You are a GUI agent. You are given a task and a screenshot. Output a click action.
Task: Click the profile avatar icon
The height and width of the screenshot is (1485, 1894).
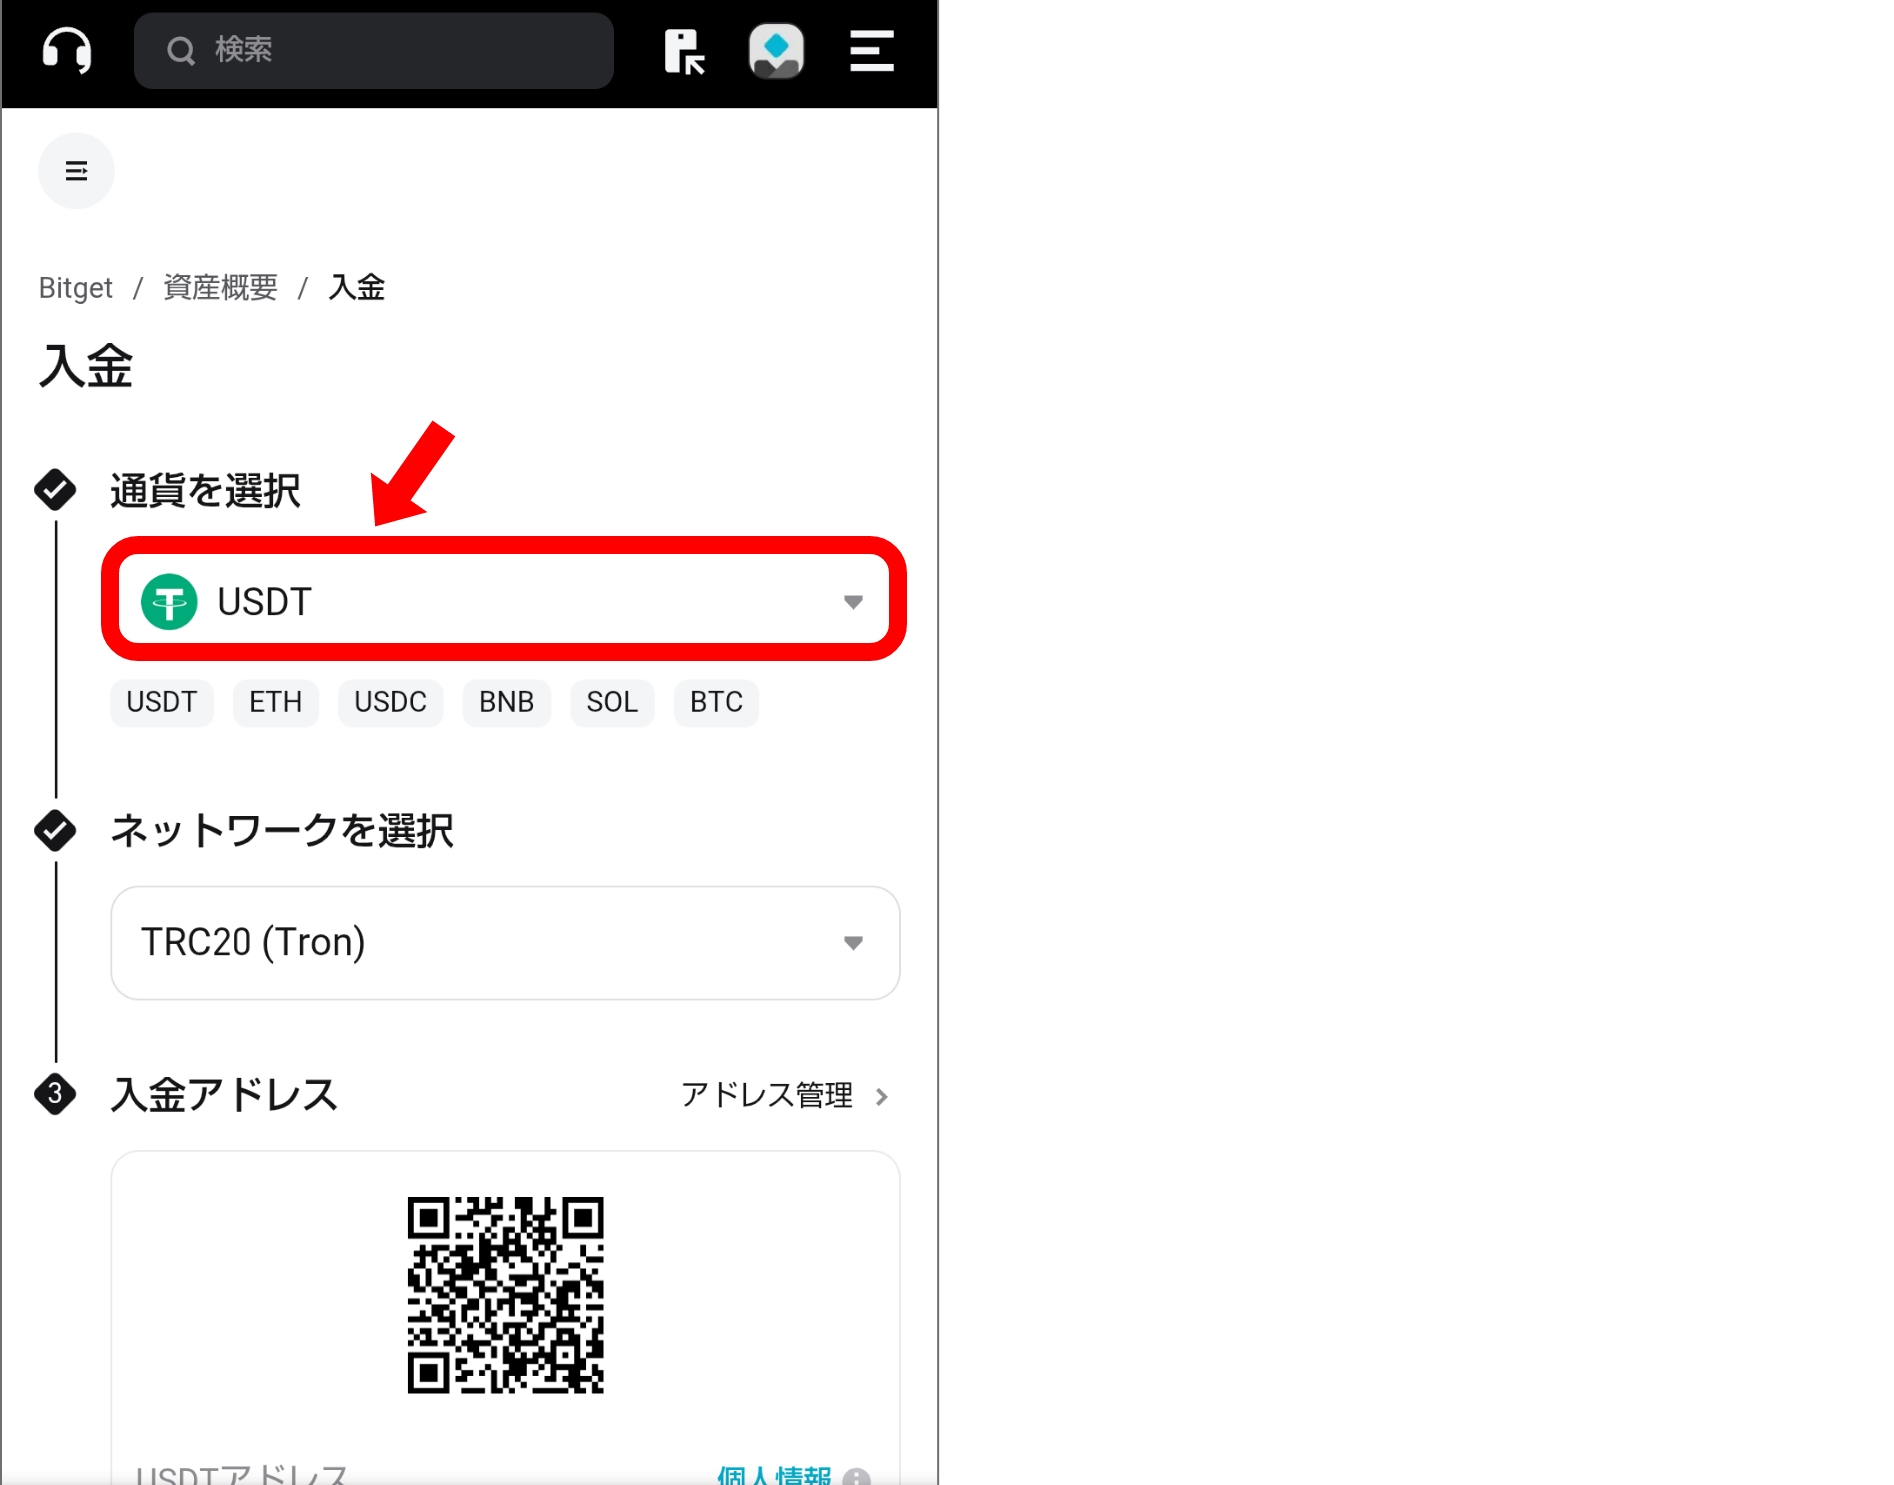(x=777, y=51)
